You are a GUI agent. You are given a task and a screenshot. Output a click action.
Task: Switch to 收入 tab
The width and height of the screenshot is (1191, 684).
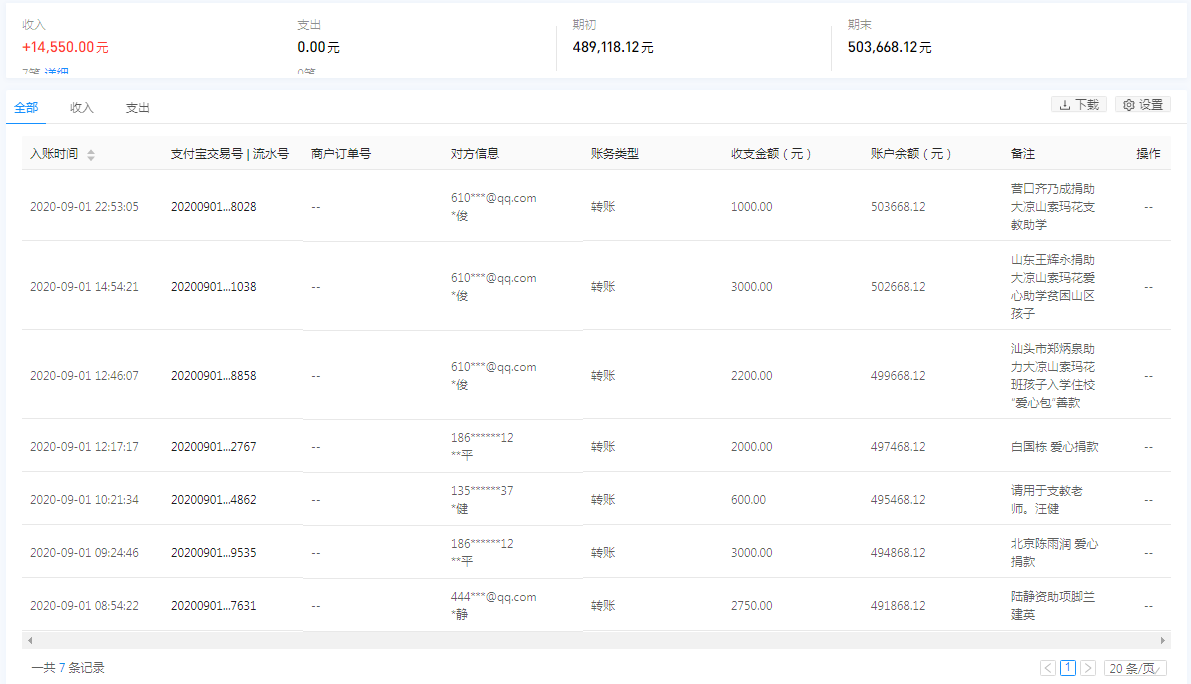click(x=81, y=108)
